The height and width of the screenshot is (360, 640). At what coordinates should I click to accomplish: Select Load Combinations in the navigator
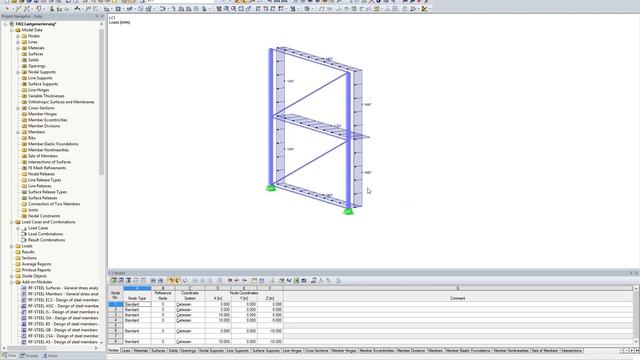[45, 234]
